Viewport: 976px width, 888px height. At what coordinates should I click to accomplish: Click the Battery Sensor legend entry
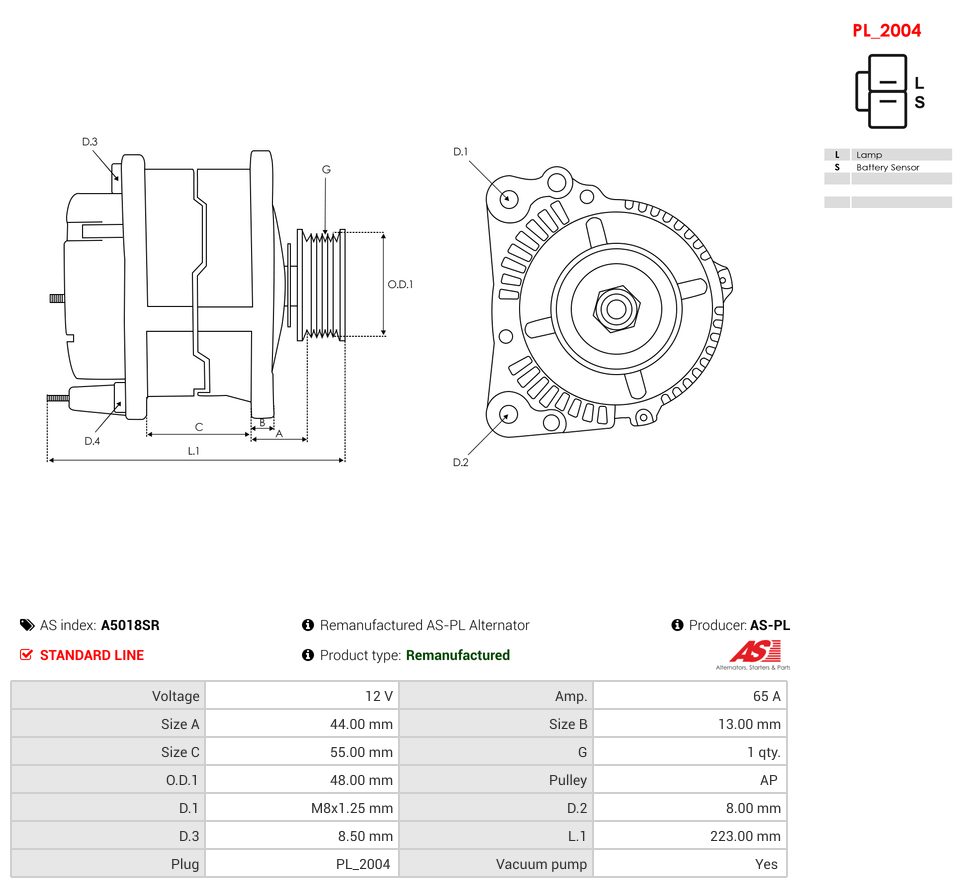[887, 167]
